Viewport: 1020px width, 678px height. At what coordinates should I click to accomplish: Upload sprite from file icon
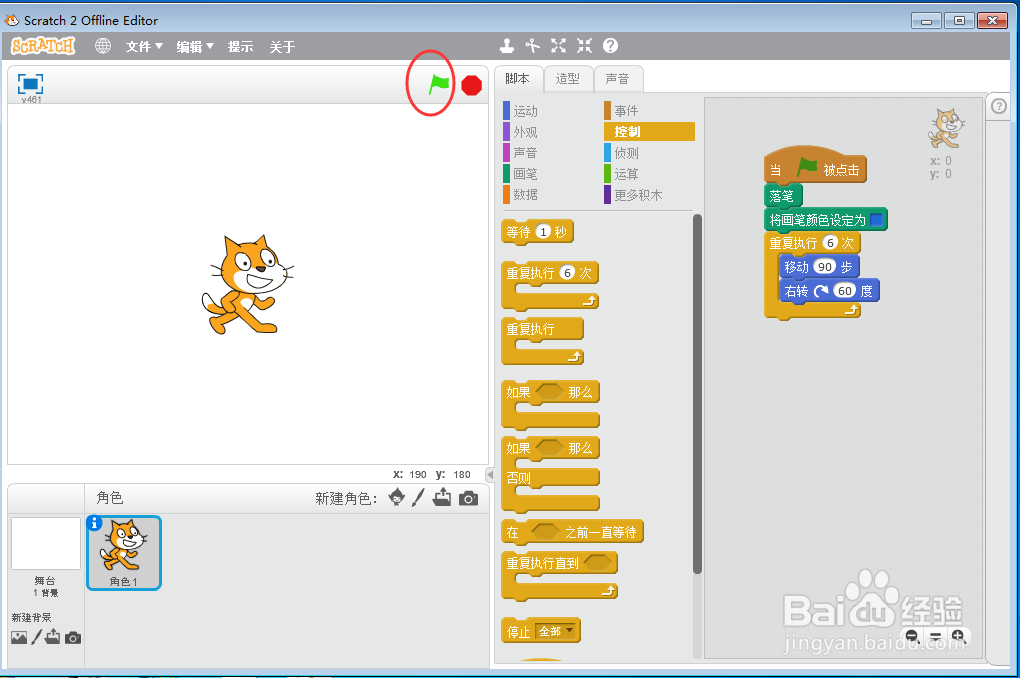(x=442, y=498)
